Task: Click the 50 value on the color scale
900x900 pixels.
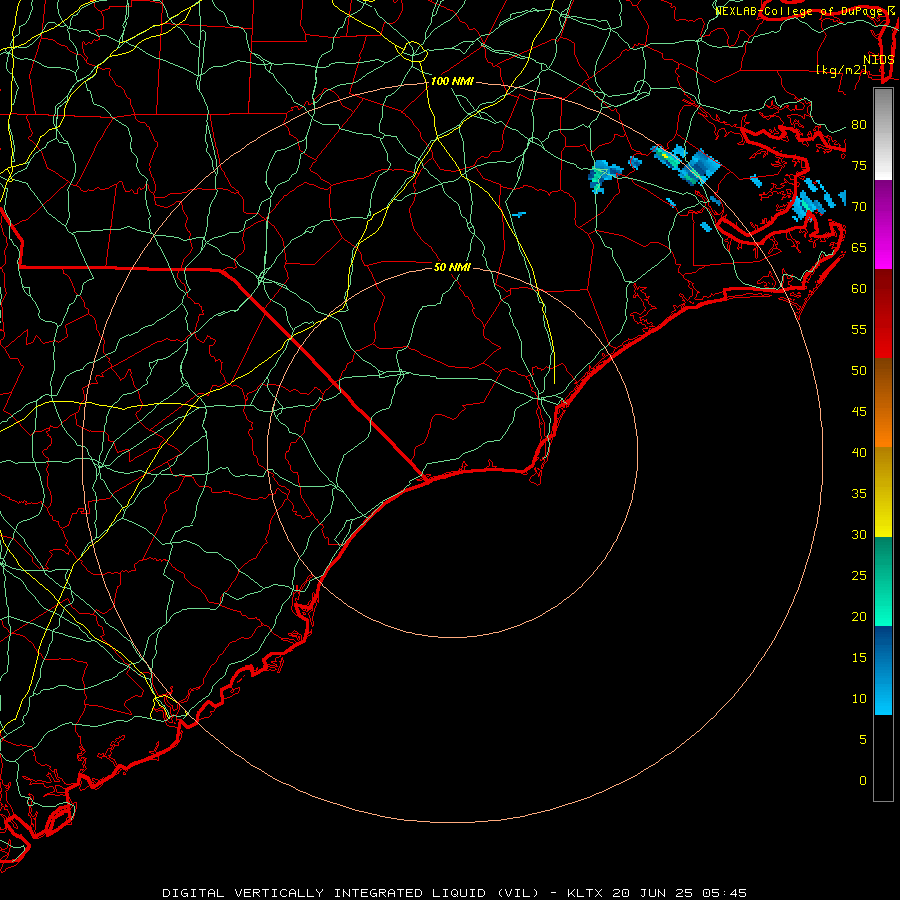Action: tap(859, 371)
